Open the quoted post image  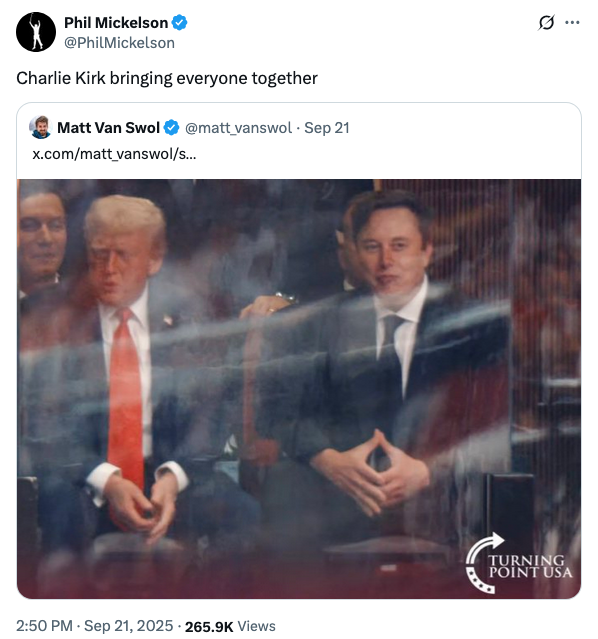click(299, 389)
